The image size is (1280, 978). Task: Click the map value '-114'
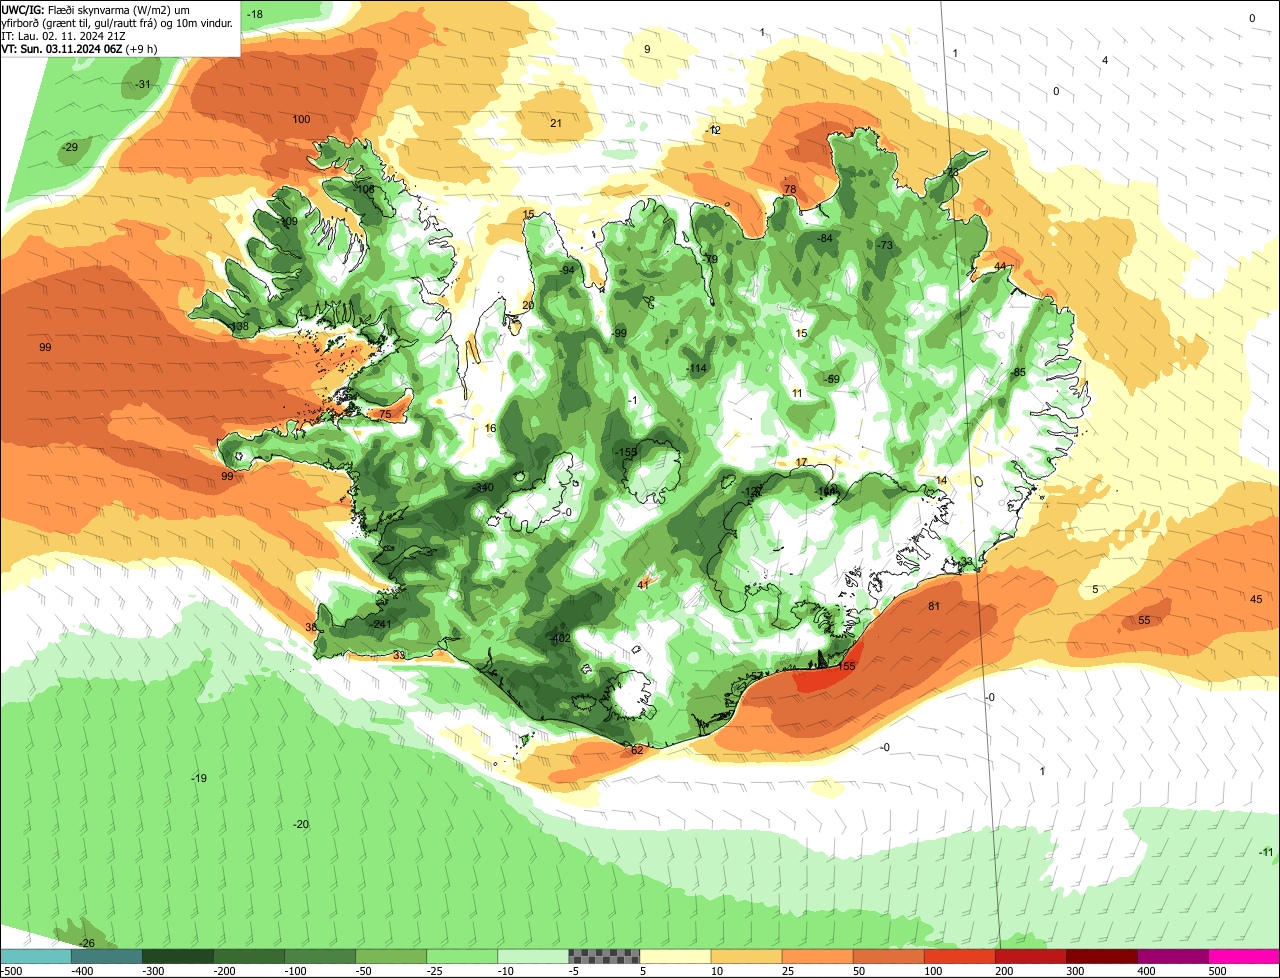[697, 369]
